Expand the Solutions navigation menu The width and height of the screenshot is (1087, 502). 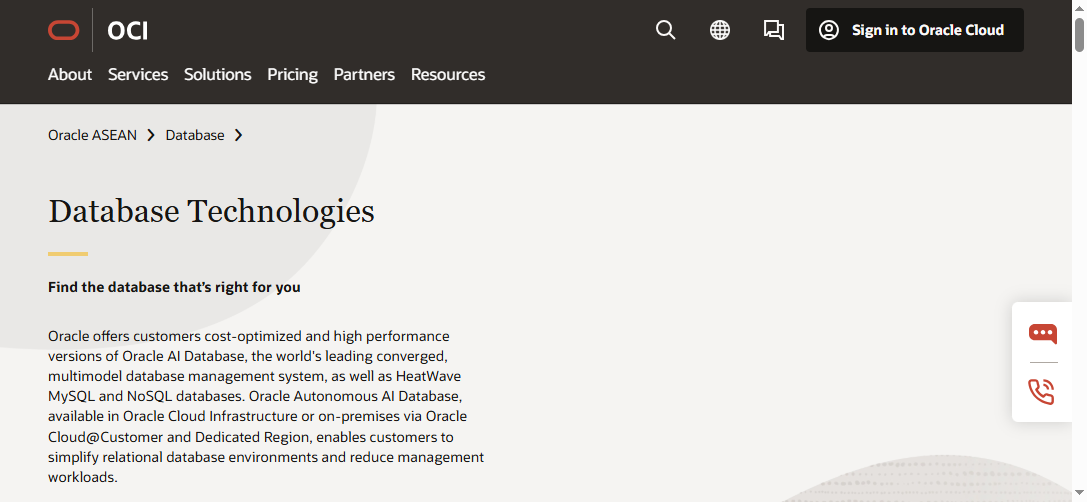tap(217, 74)
